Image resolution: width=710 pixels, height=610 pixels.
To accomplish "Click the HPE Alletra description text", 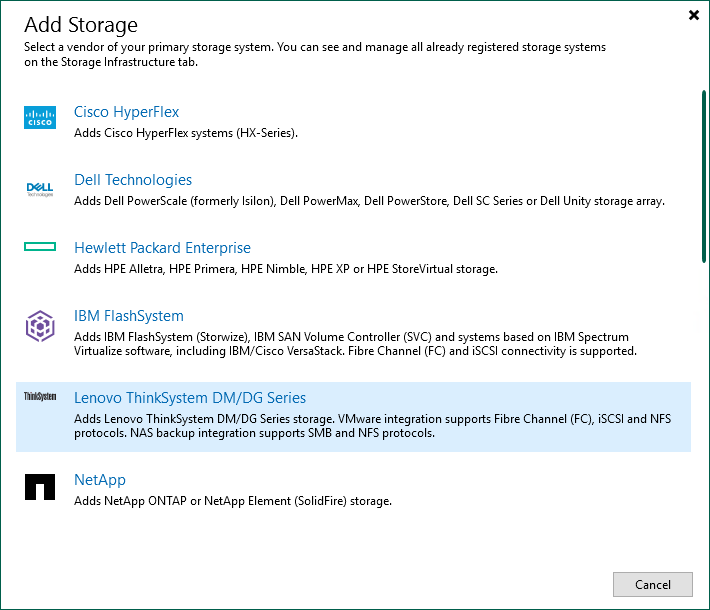I will point(285,269).
